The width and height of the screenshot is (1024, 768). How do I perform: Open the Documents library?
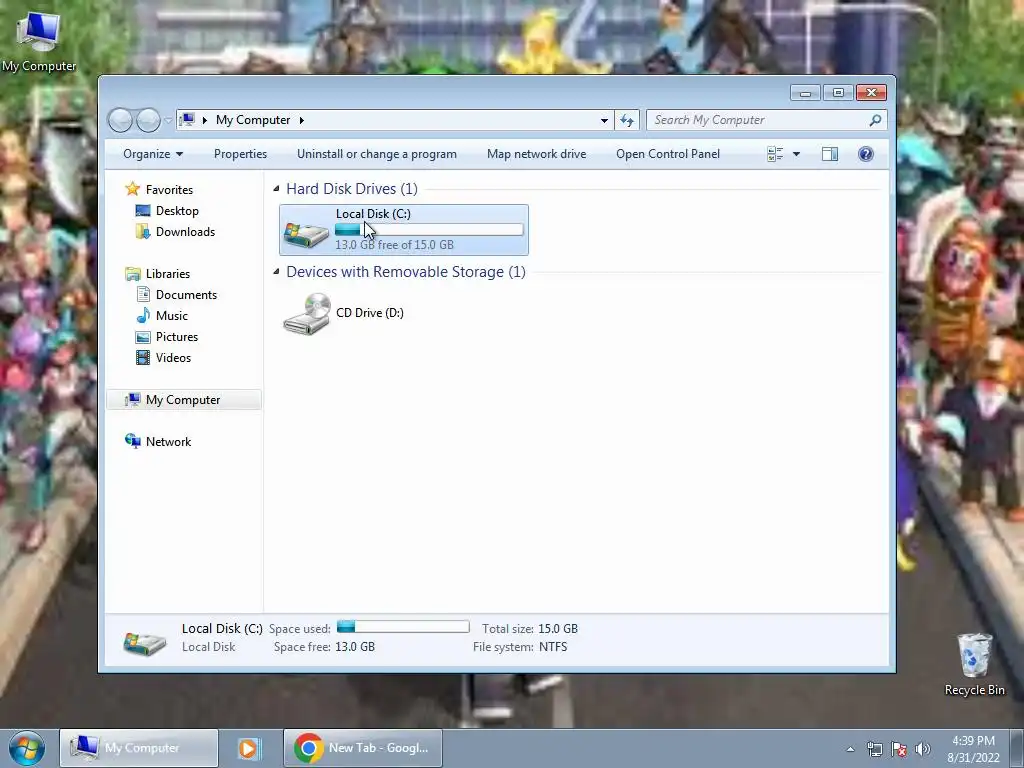[186, 295]
